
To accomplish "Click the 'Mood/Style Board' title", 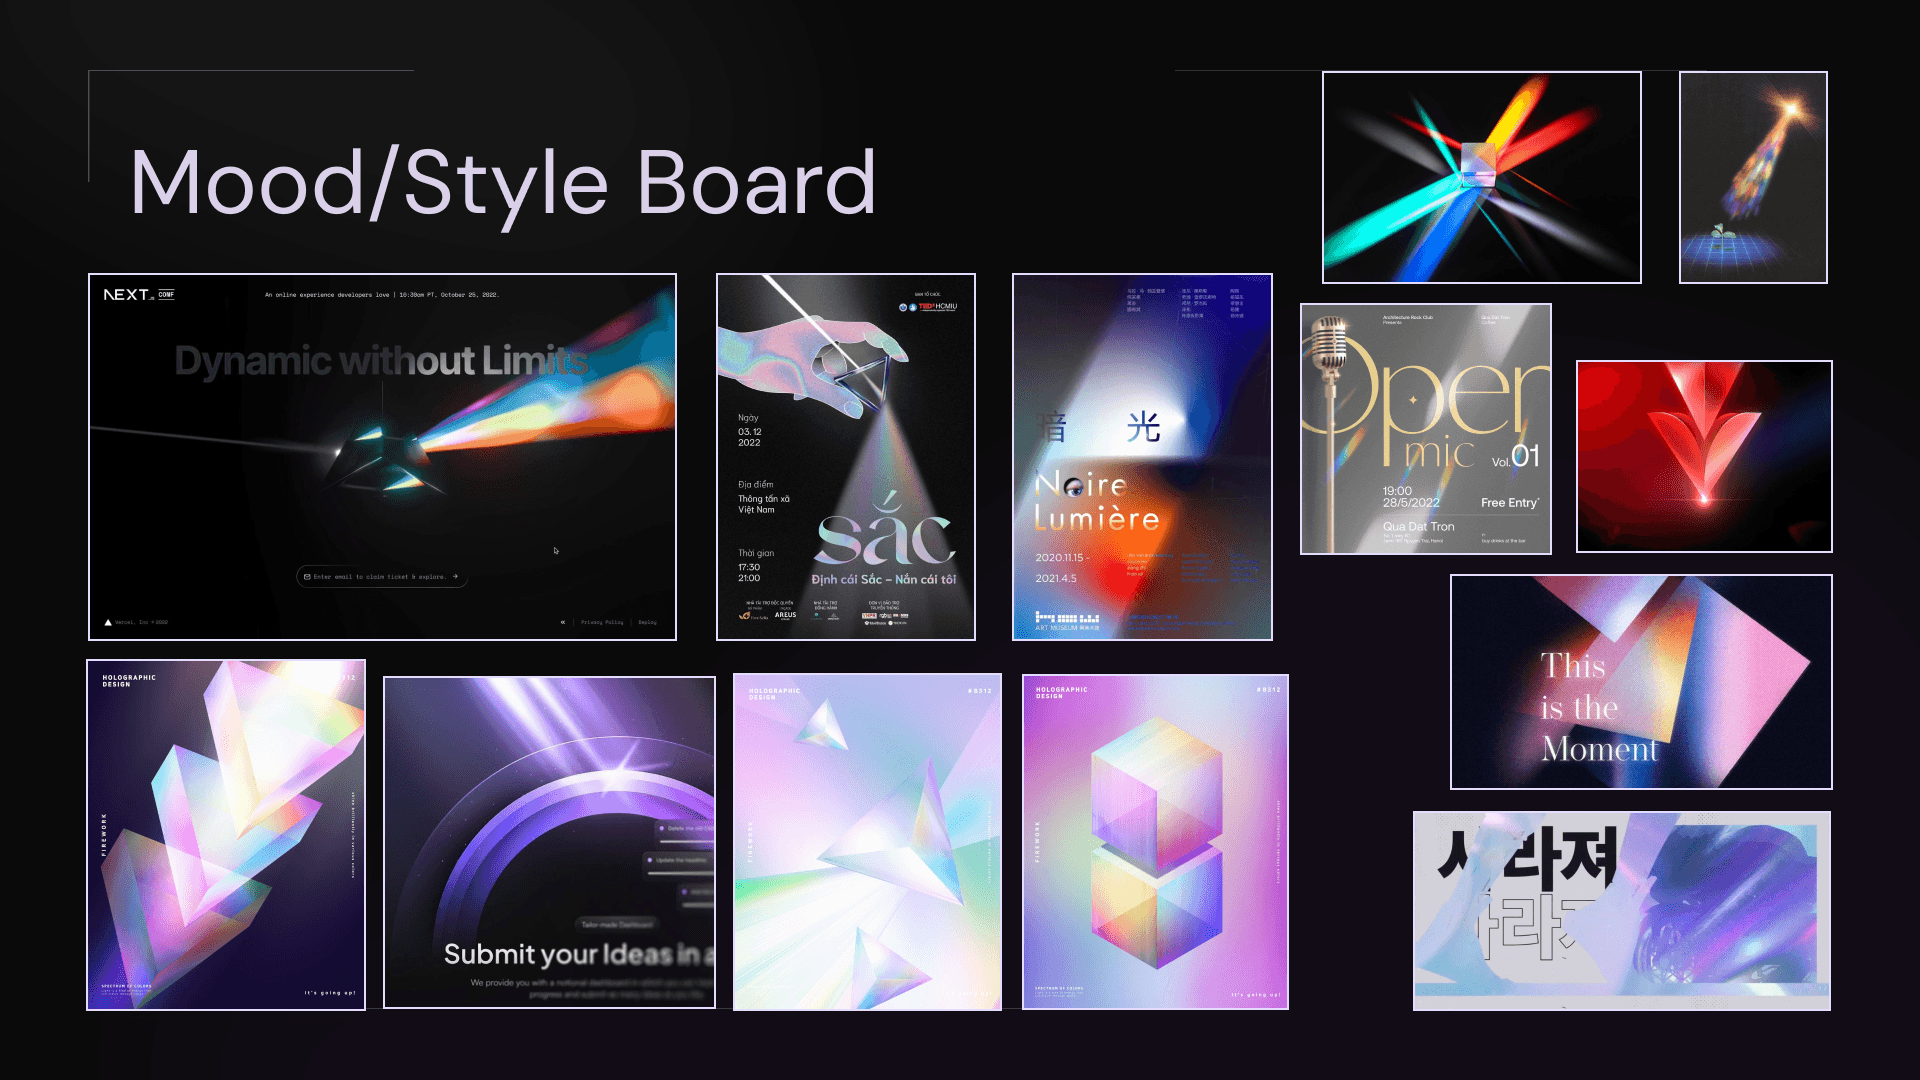I will 503,183.
